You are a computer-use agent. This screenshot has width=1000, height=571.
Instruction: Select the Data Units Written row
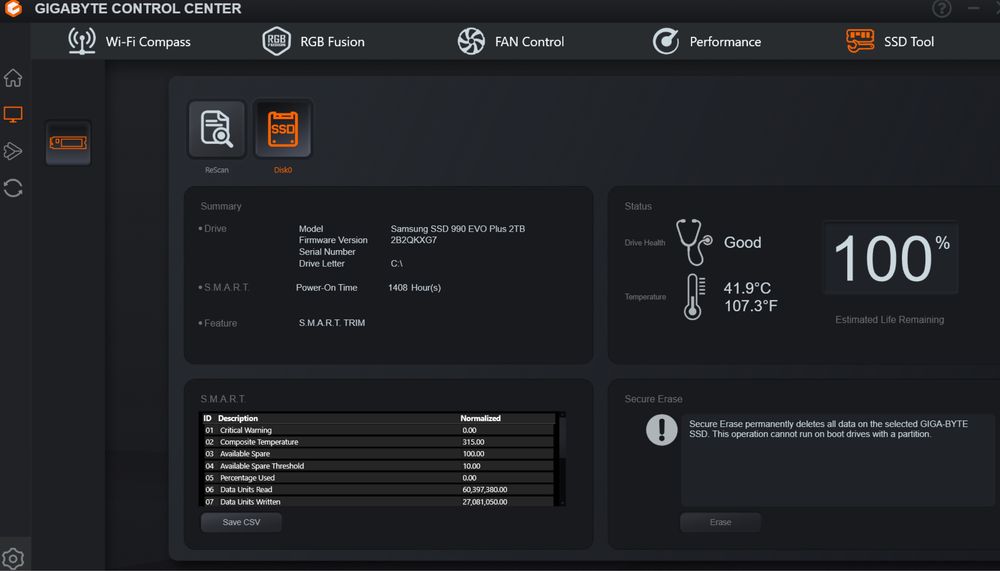click(x=379, y=501)
